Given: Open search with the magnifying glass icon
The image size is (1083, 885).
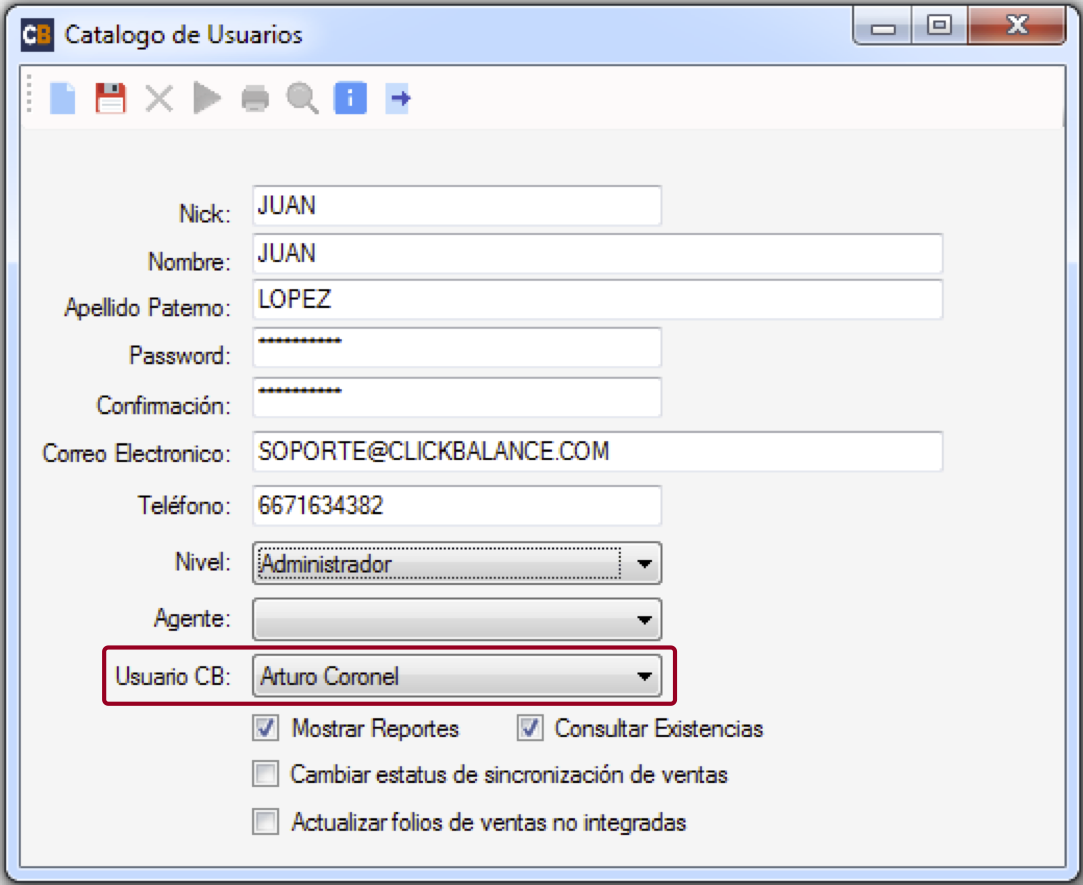Looking at the screenshot, I should pos(303,98).
